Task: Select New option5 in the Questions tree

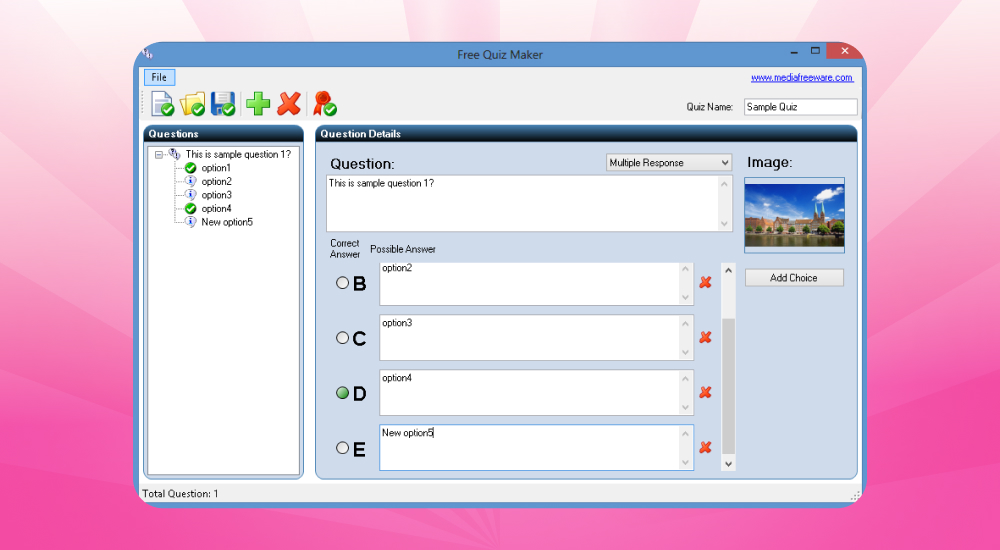Action: pos(227,222)
